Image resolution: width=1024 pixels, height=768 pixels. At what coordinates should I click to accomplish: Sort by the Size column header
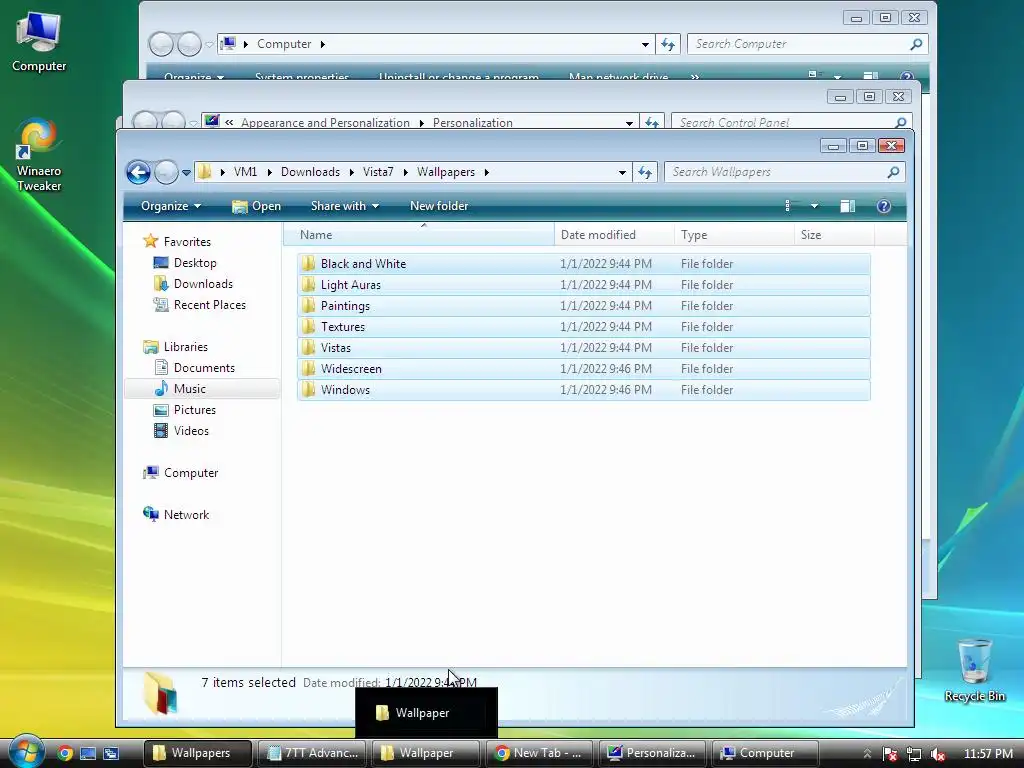tap(834, 234)
